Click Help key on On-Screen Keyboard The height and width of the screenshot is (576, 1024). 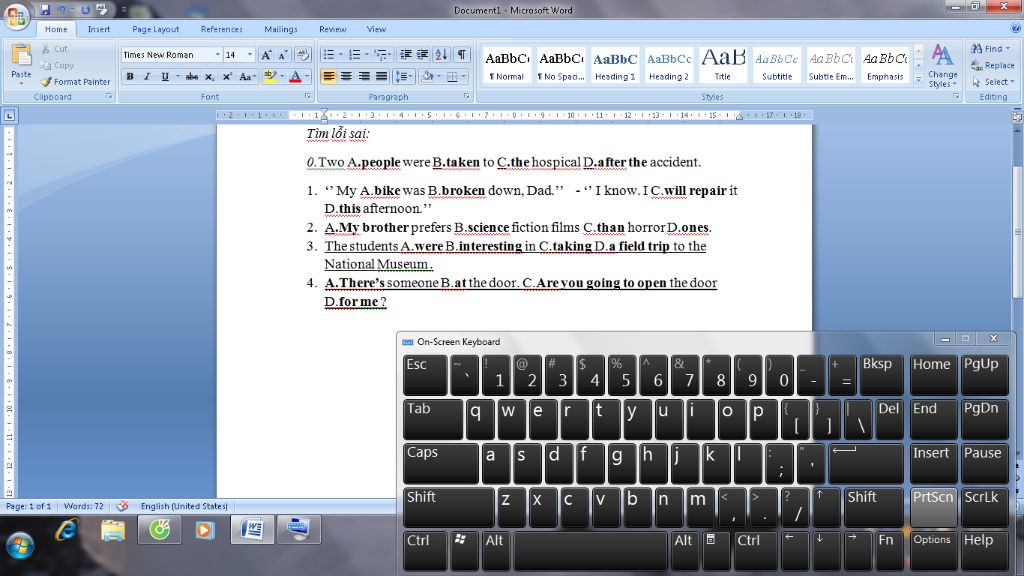[x=984, y=550]
